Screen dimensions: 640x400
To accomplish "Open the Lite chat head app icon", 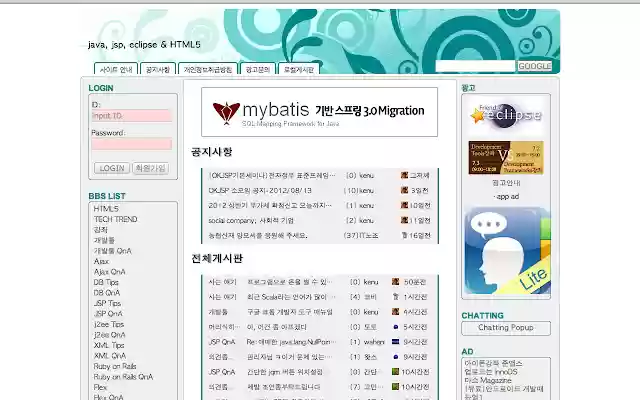I will [x=507, y=251].
